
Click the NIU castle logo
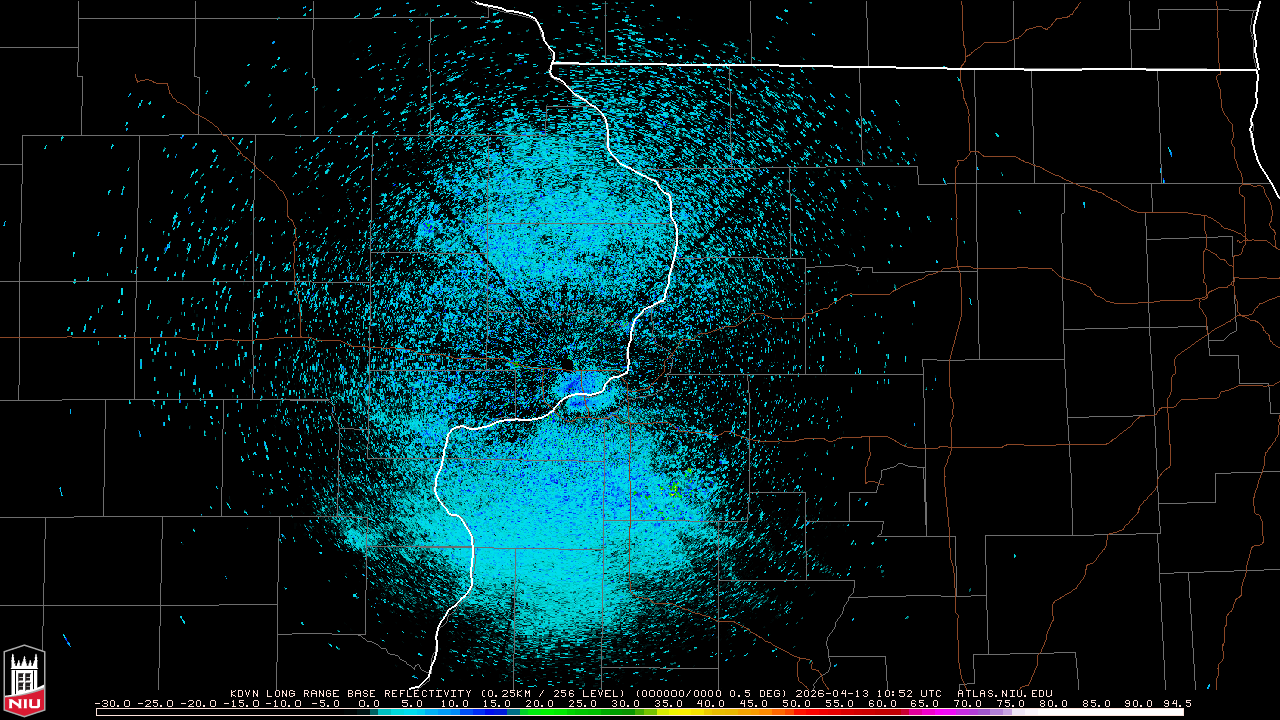[x=24, y=680]
